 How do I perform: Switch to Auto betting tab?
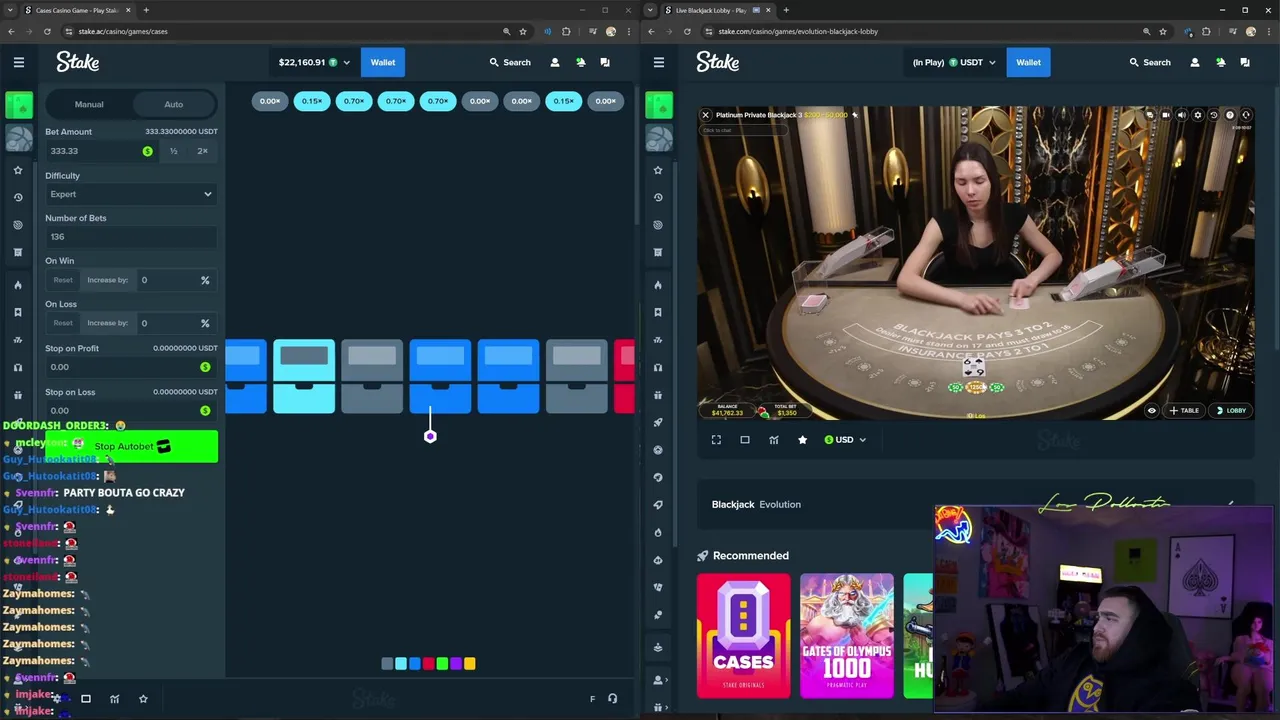(x=174, y=104)
